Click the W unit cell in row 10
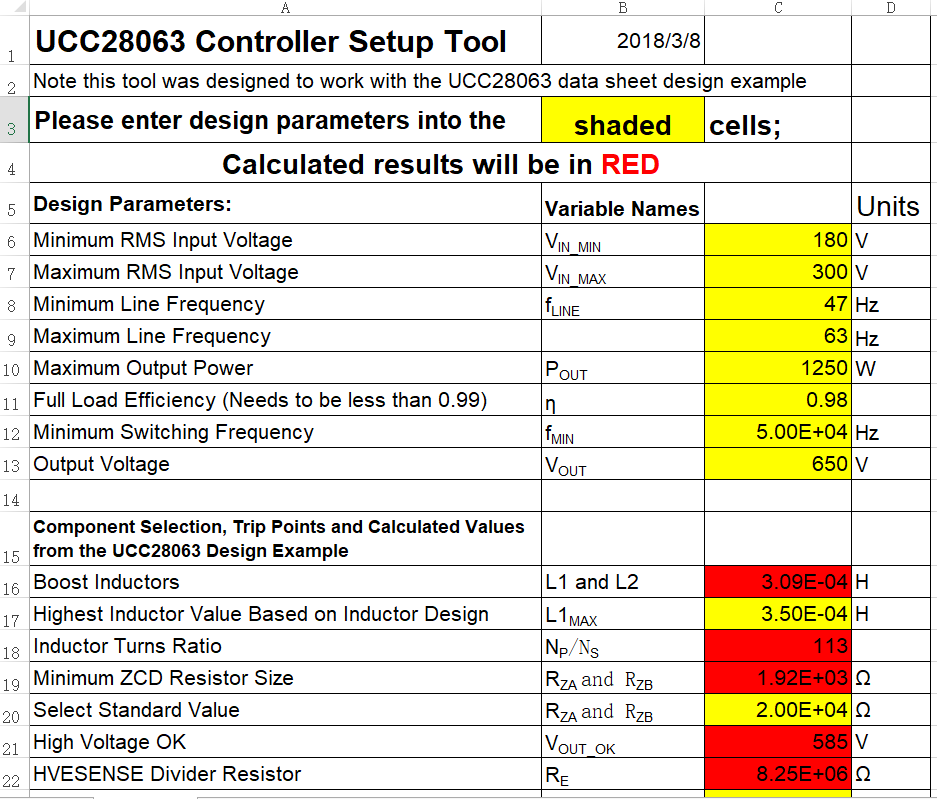Image resolution: width=937 pixels, height=799 pixels. (890, 368)
